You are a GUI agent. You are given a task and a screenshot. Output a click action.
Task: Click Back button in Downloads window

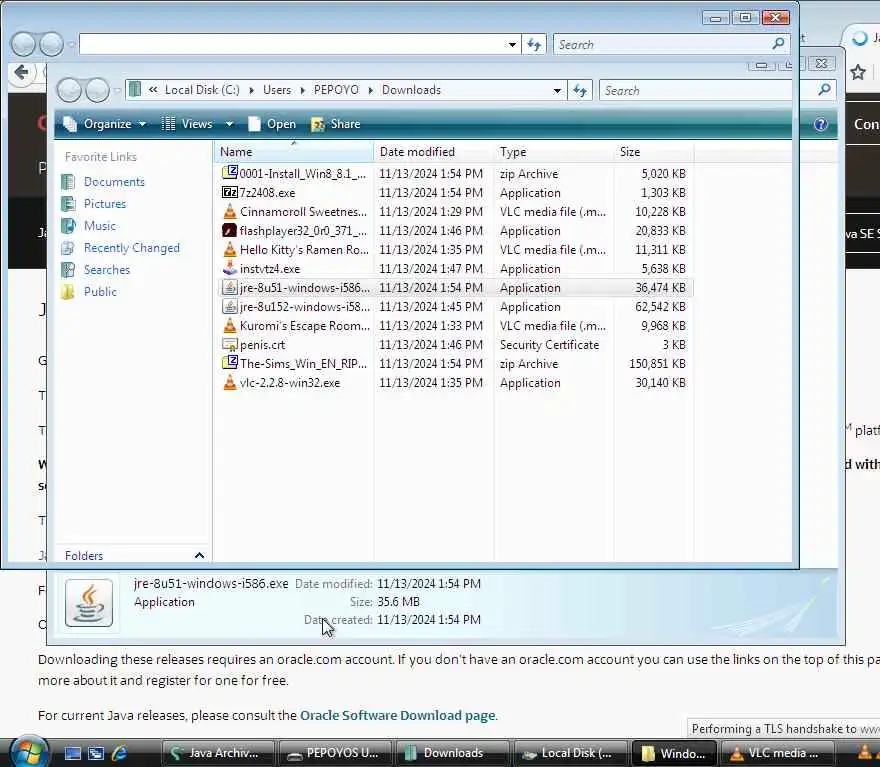[69, 90]
